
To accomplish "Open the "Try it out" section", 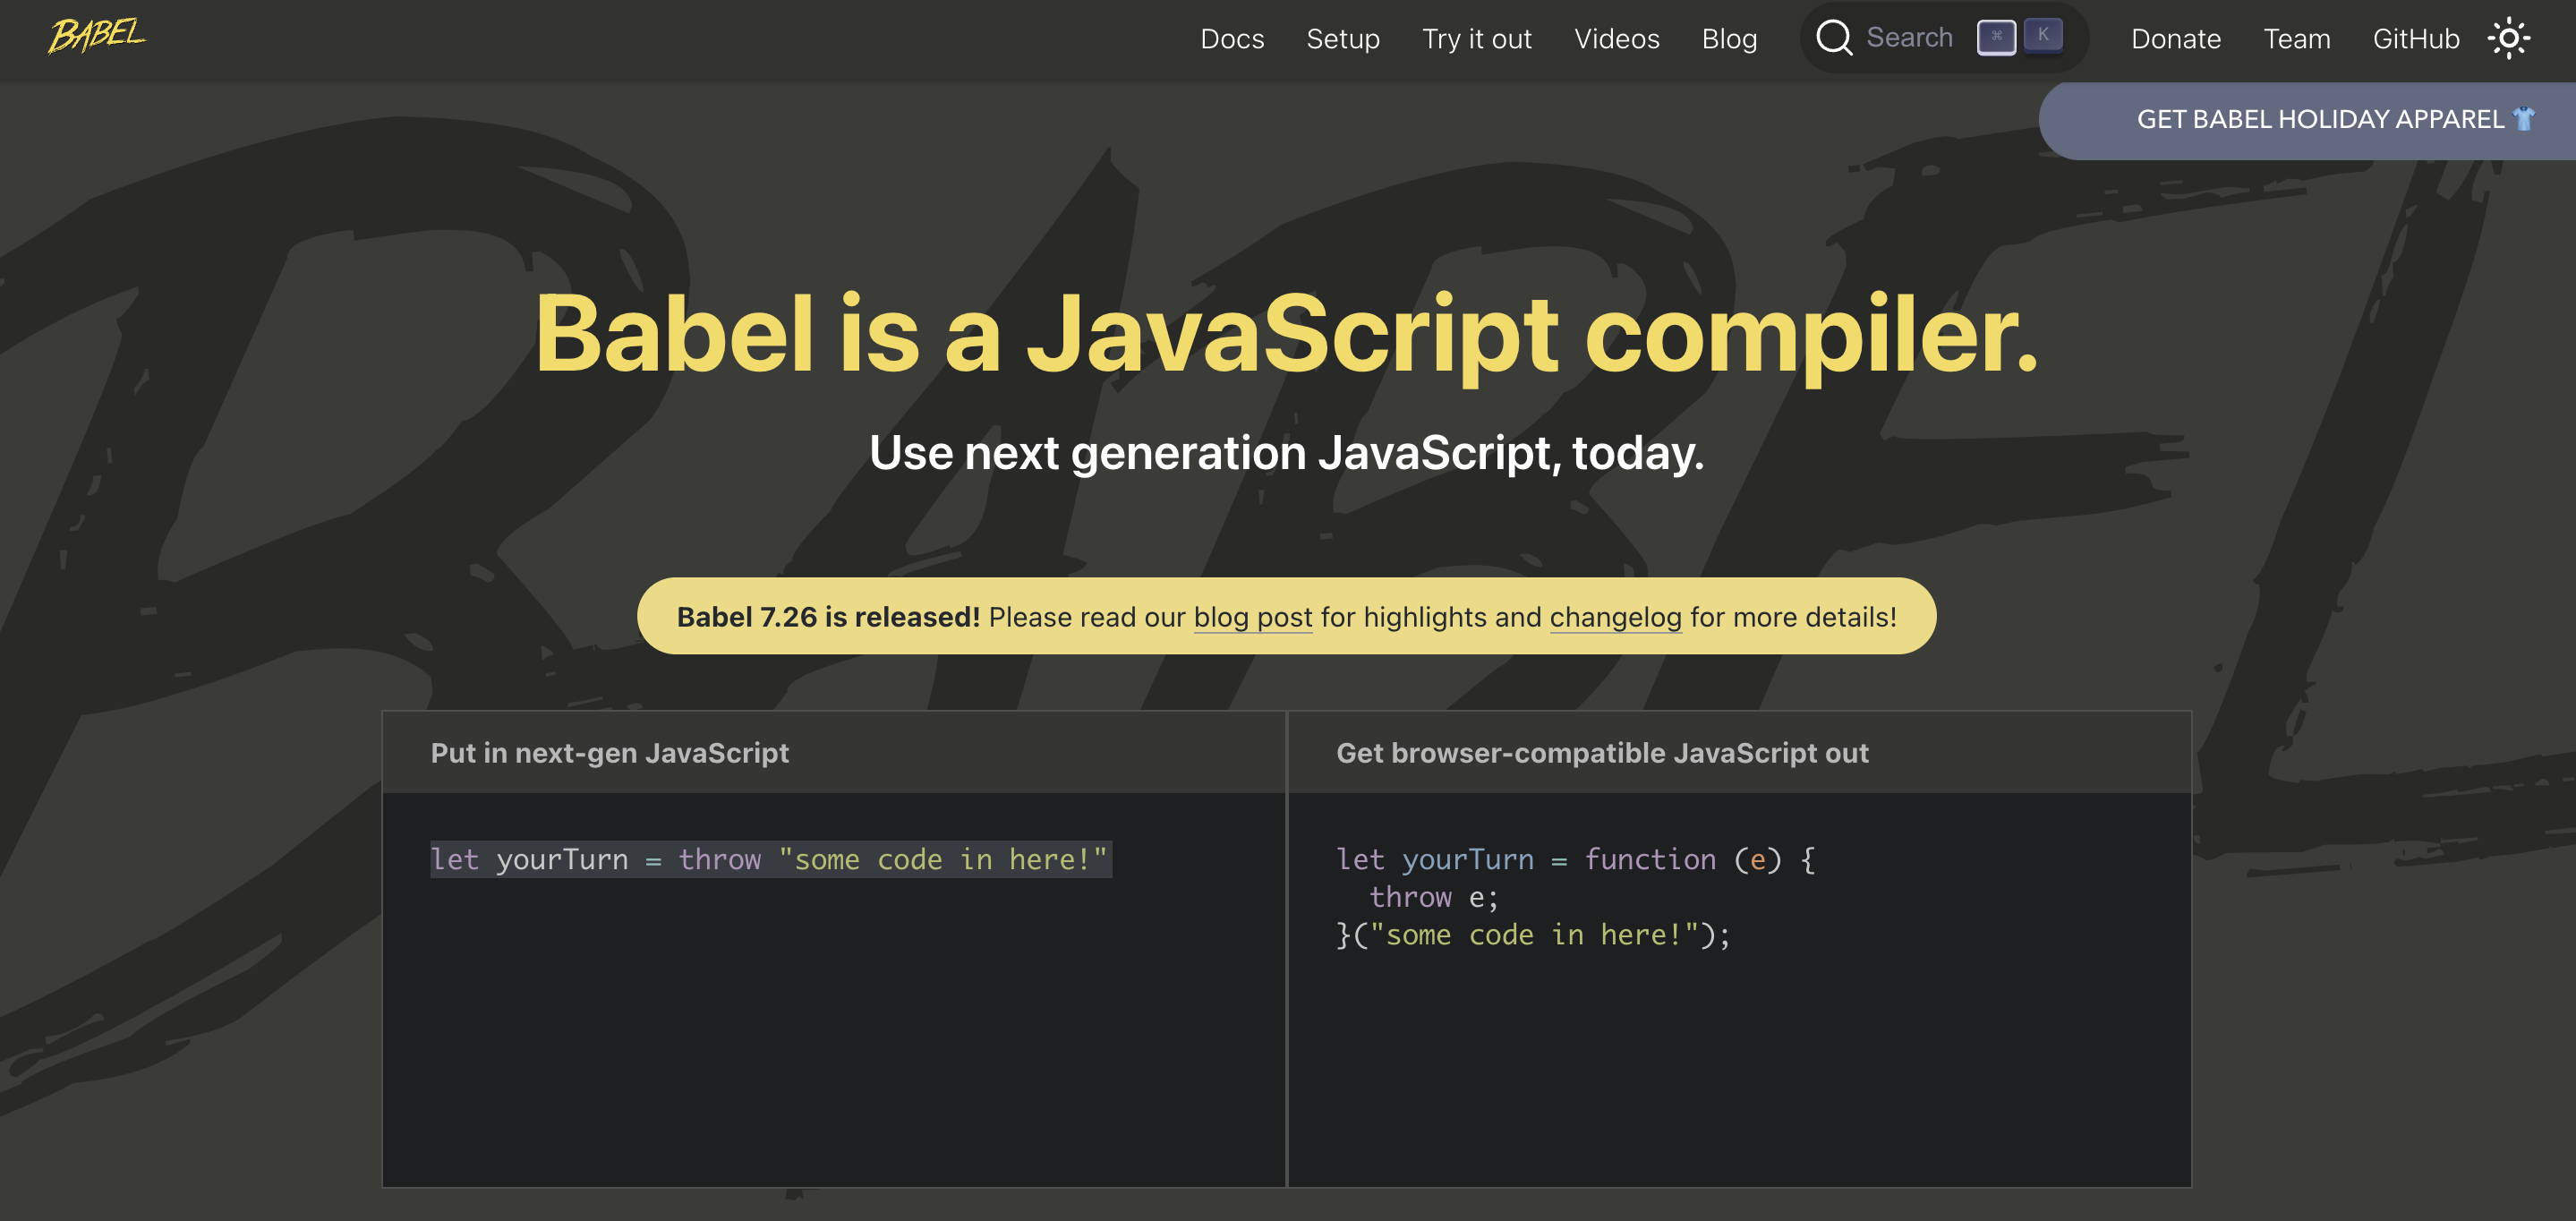I will pyautogui.click(x=1477, y=39).
